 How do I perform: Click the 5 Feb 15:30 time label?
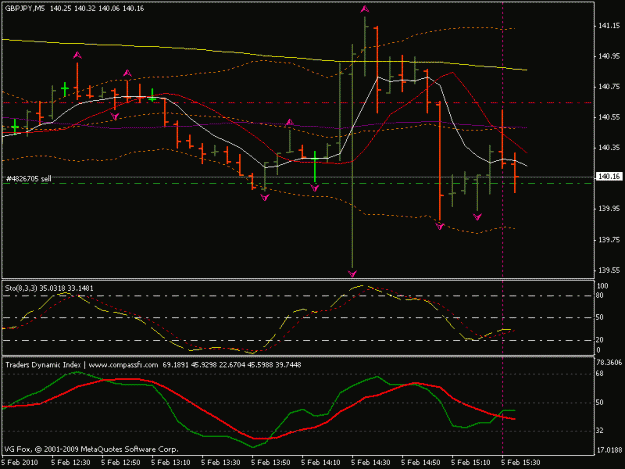(x=520, y=463)
